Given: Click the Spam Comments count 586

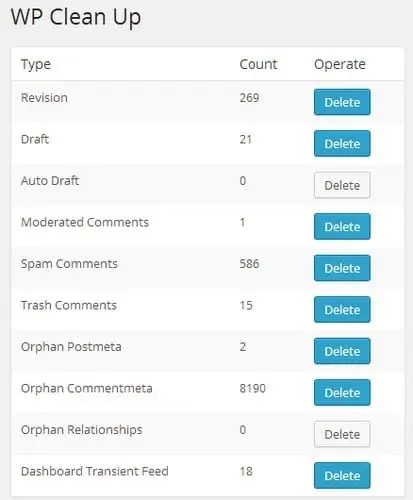Looking at the screenshot, I should coord(249,264).
